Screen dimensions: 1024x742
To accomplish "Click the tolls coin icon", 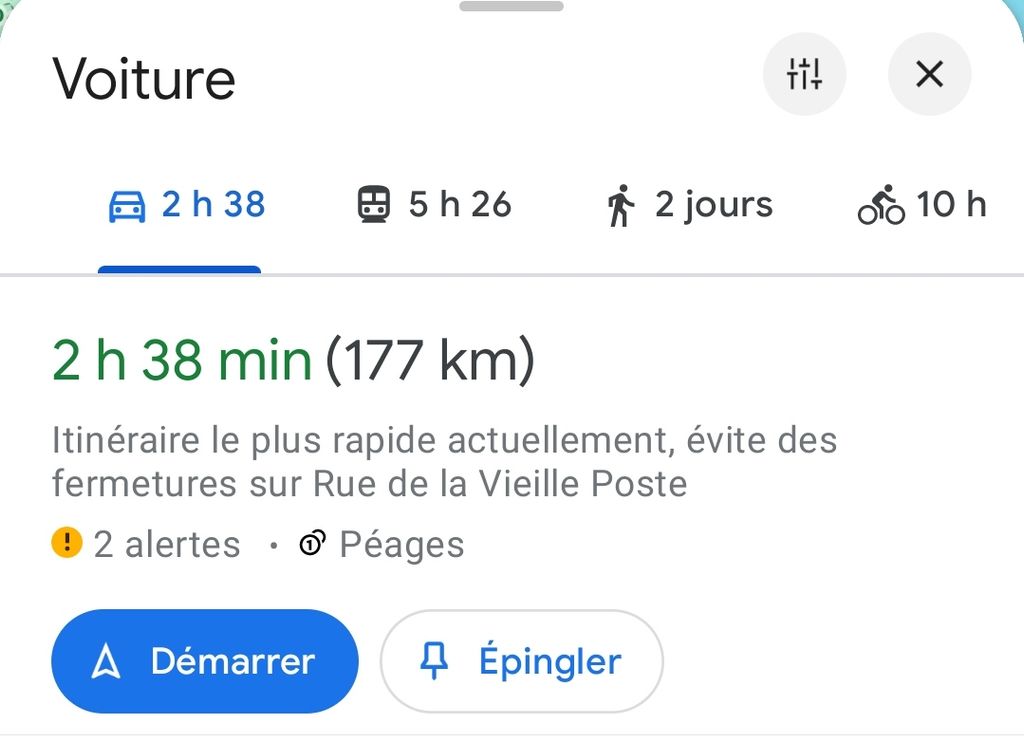I will pyautogui.click(x=313, y=544).
